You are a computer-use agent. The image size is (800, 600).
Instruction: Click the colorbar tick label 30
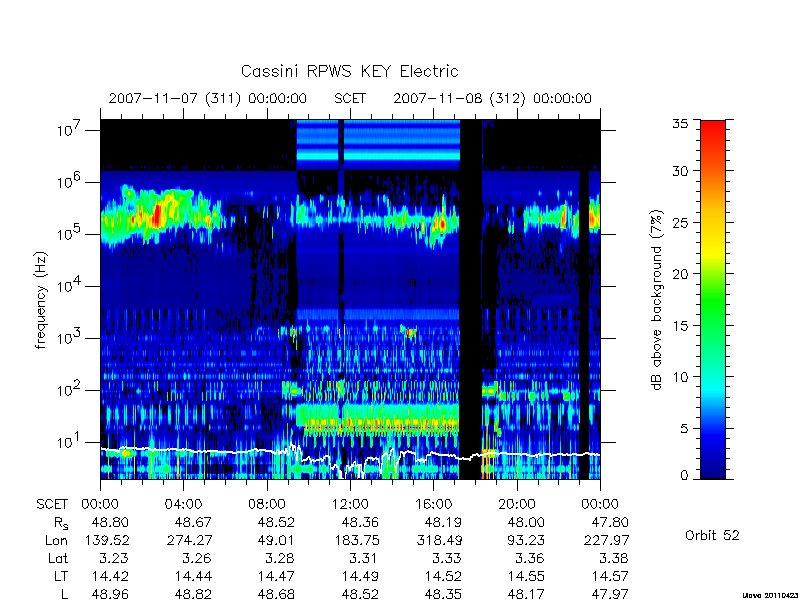680,170
